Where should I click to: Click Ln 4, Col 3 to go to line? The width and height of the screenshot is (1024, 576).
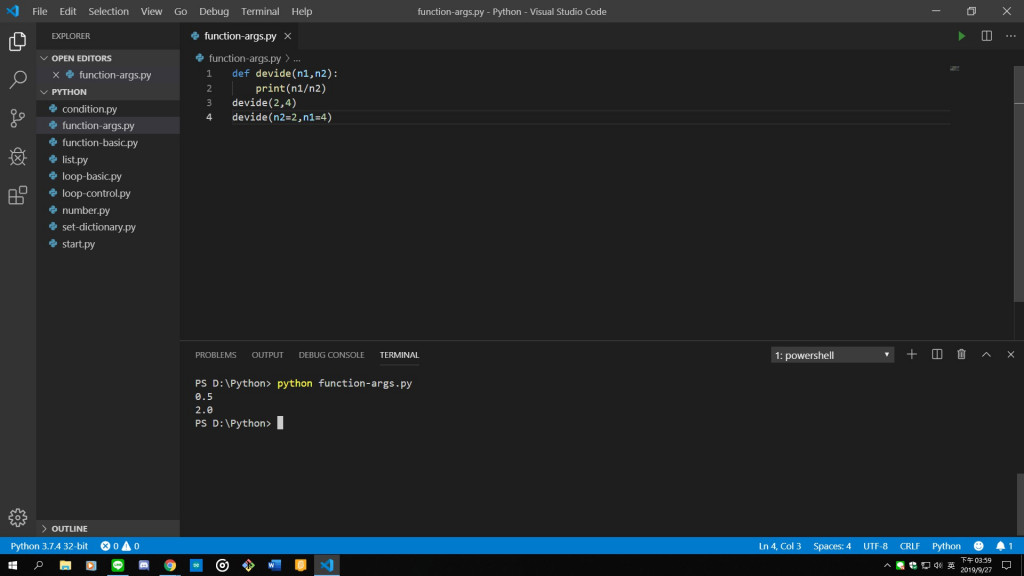780,546
